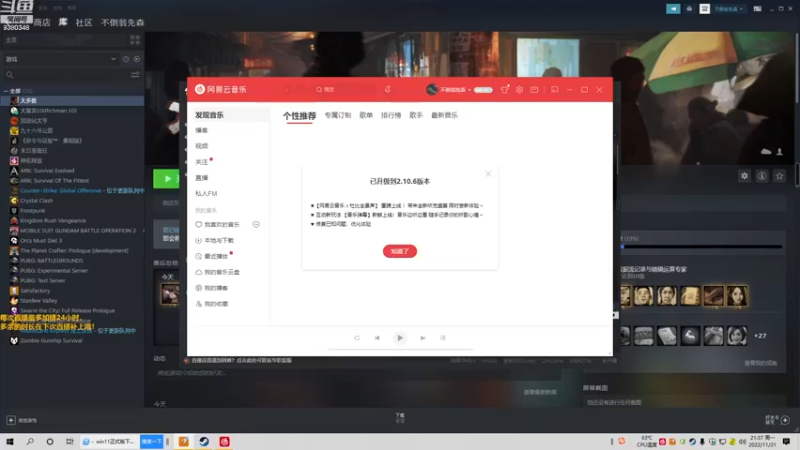Select the 个性推荐 tab
The image size is (800, 450).
coord(299,116)
